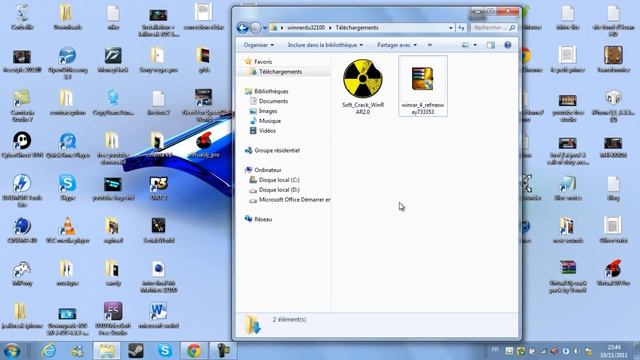Click the Téléchargements address bar segment
Viewport: 640px width, 360px height.
point(357,28)
